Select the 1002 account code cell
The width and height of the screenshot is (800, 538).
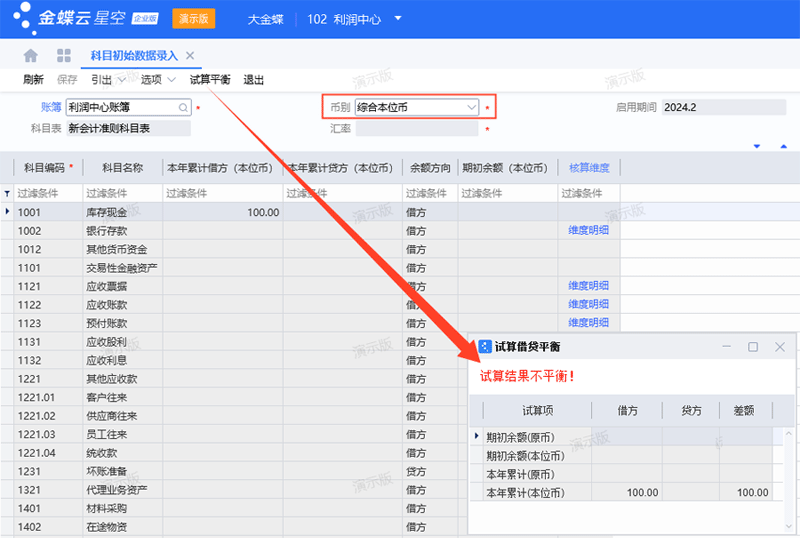tap(48, 231)
